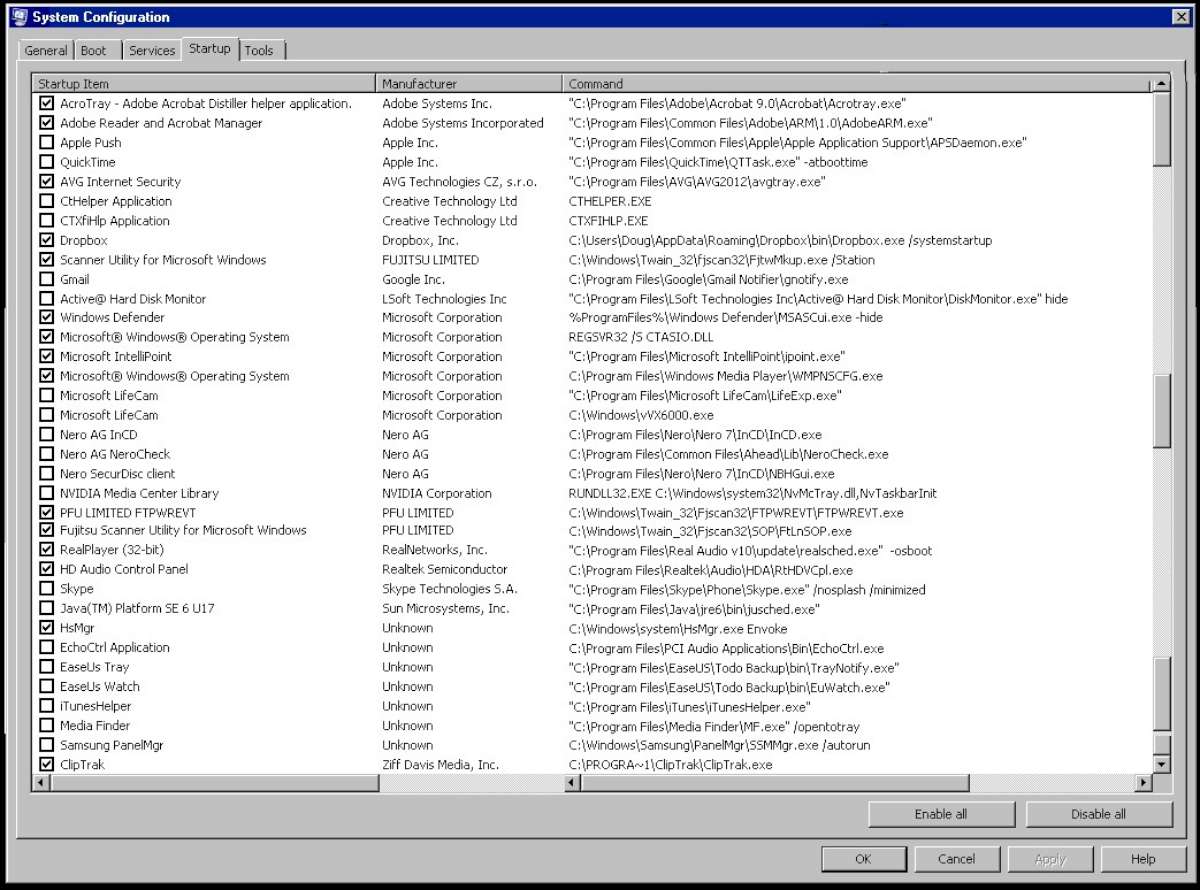Click the Cancel button
Viewport: 1200px width, 890px height.
pos(956,859)
